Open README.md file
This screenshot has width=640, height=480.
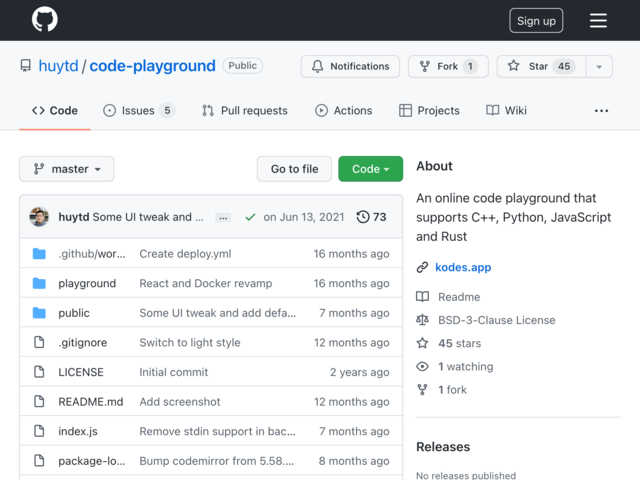click(91, 402)
